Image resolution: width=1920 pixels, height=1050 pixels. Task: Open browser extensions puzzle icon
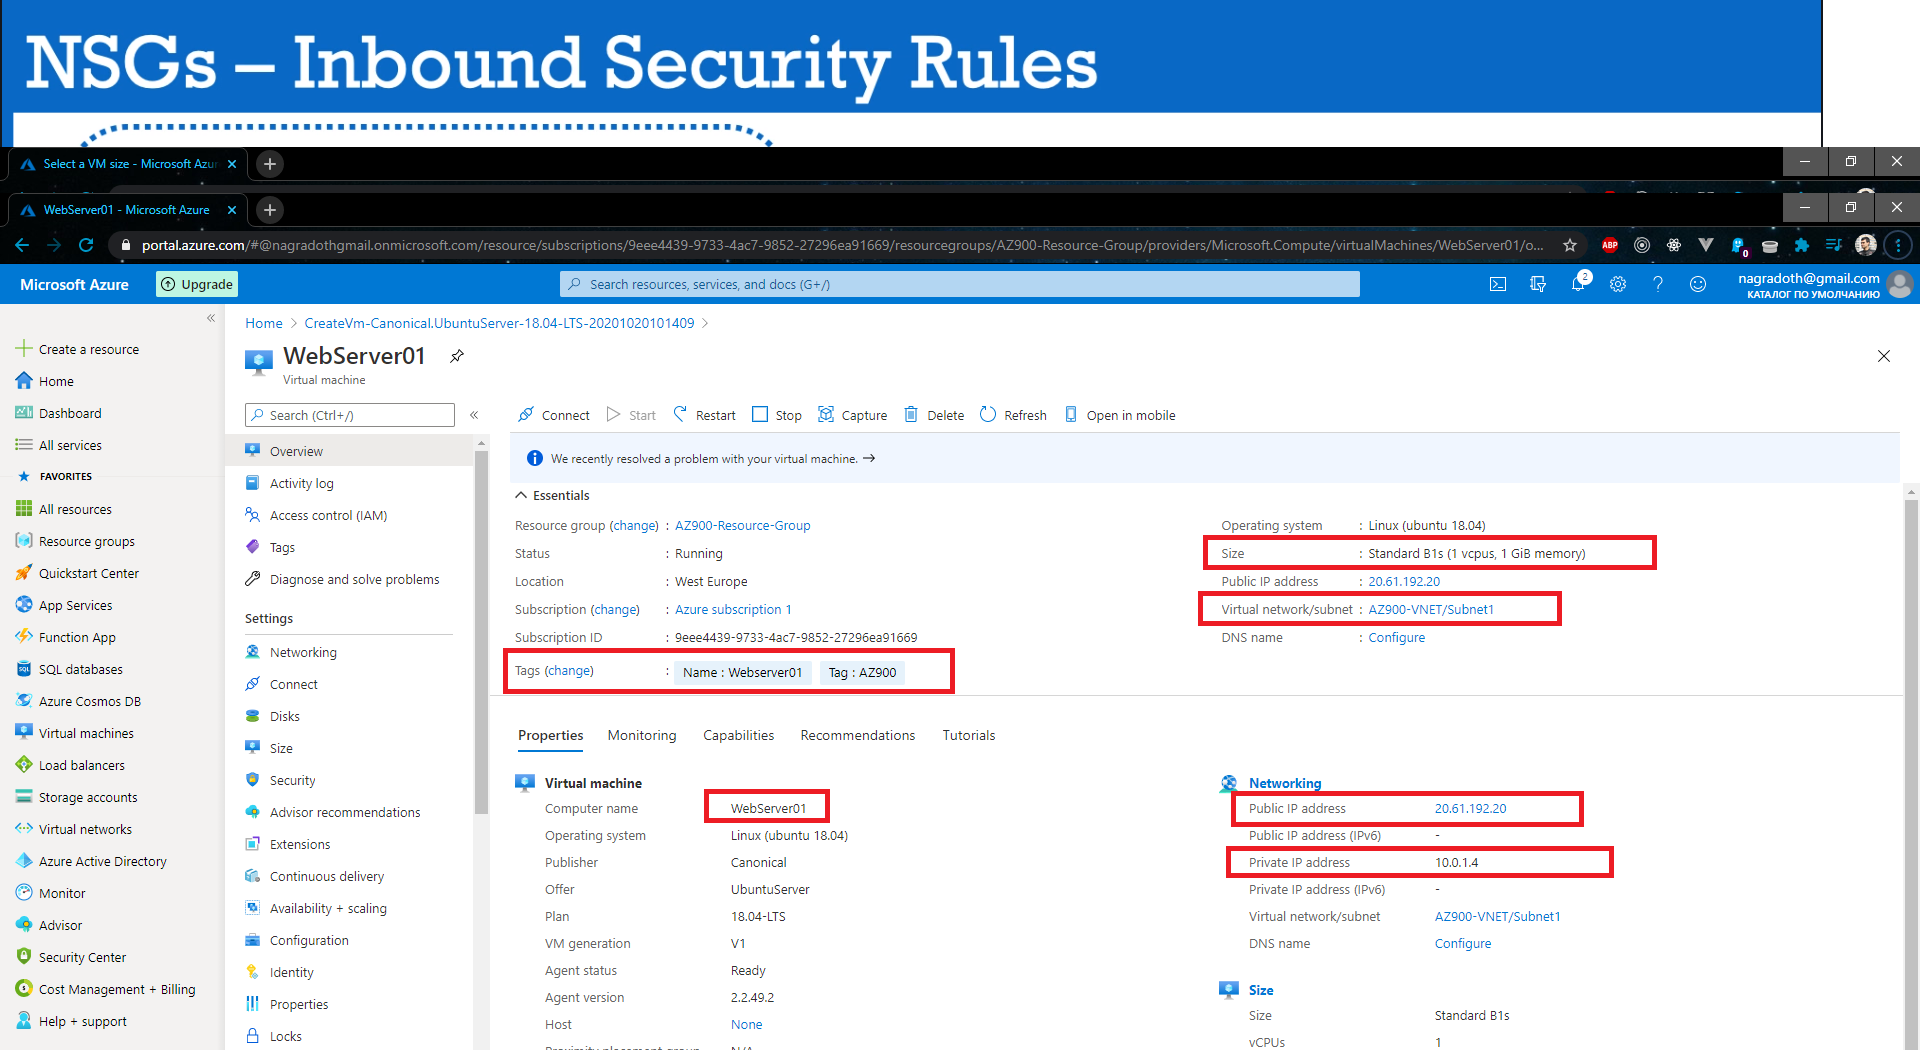pos(1802,245)
